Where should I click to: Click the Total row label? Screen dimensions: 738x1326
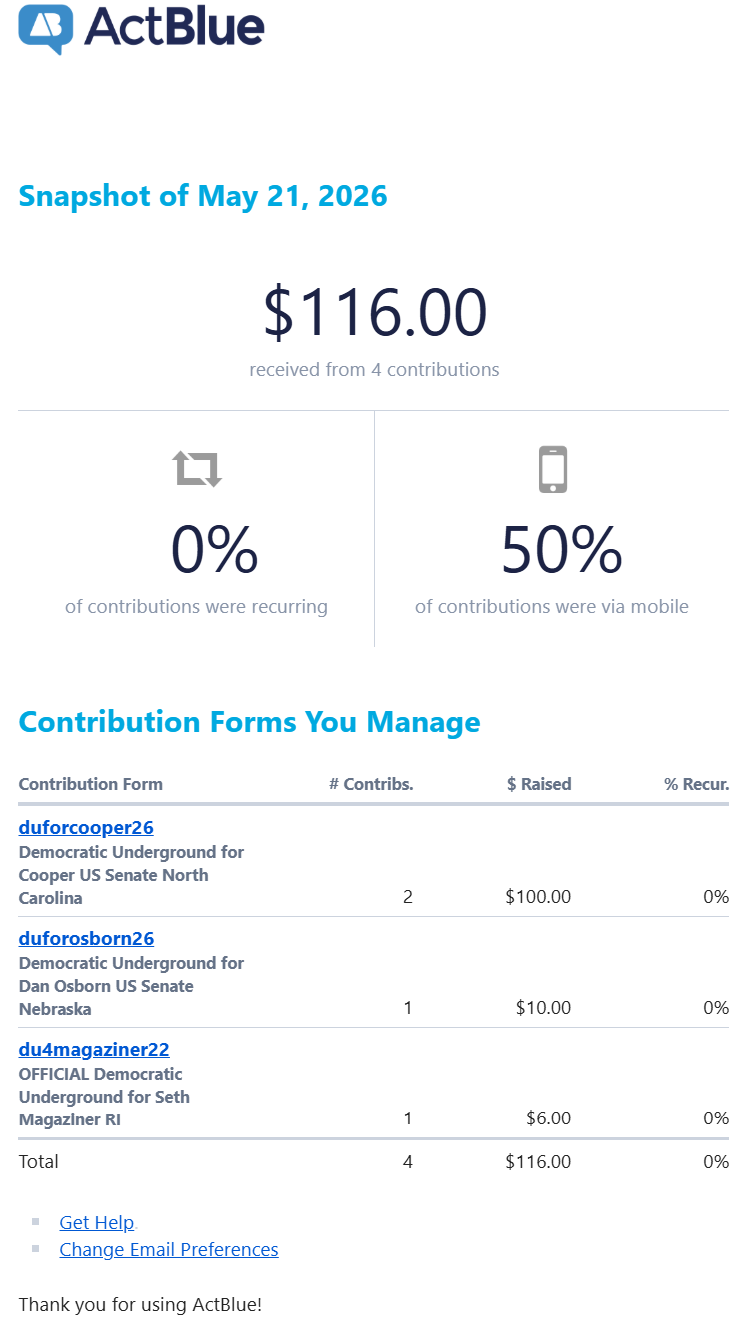point(39,1162)
